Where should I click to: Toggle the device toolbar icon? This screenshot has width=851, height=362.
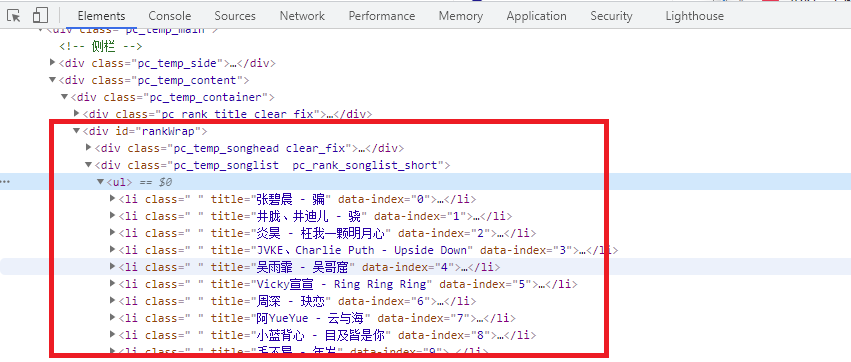(40, 15)
